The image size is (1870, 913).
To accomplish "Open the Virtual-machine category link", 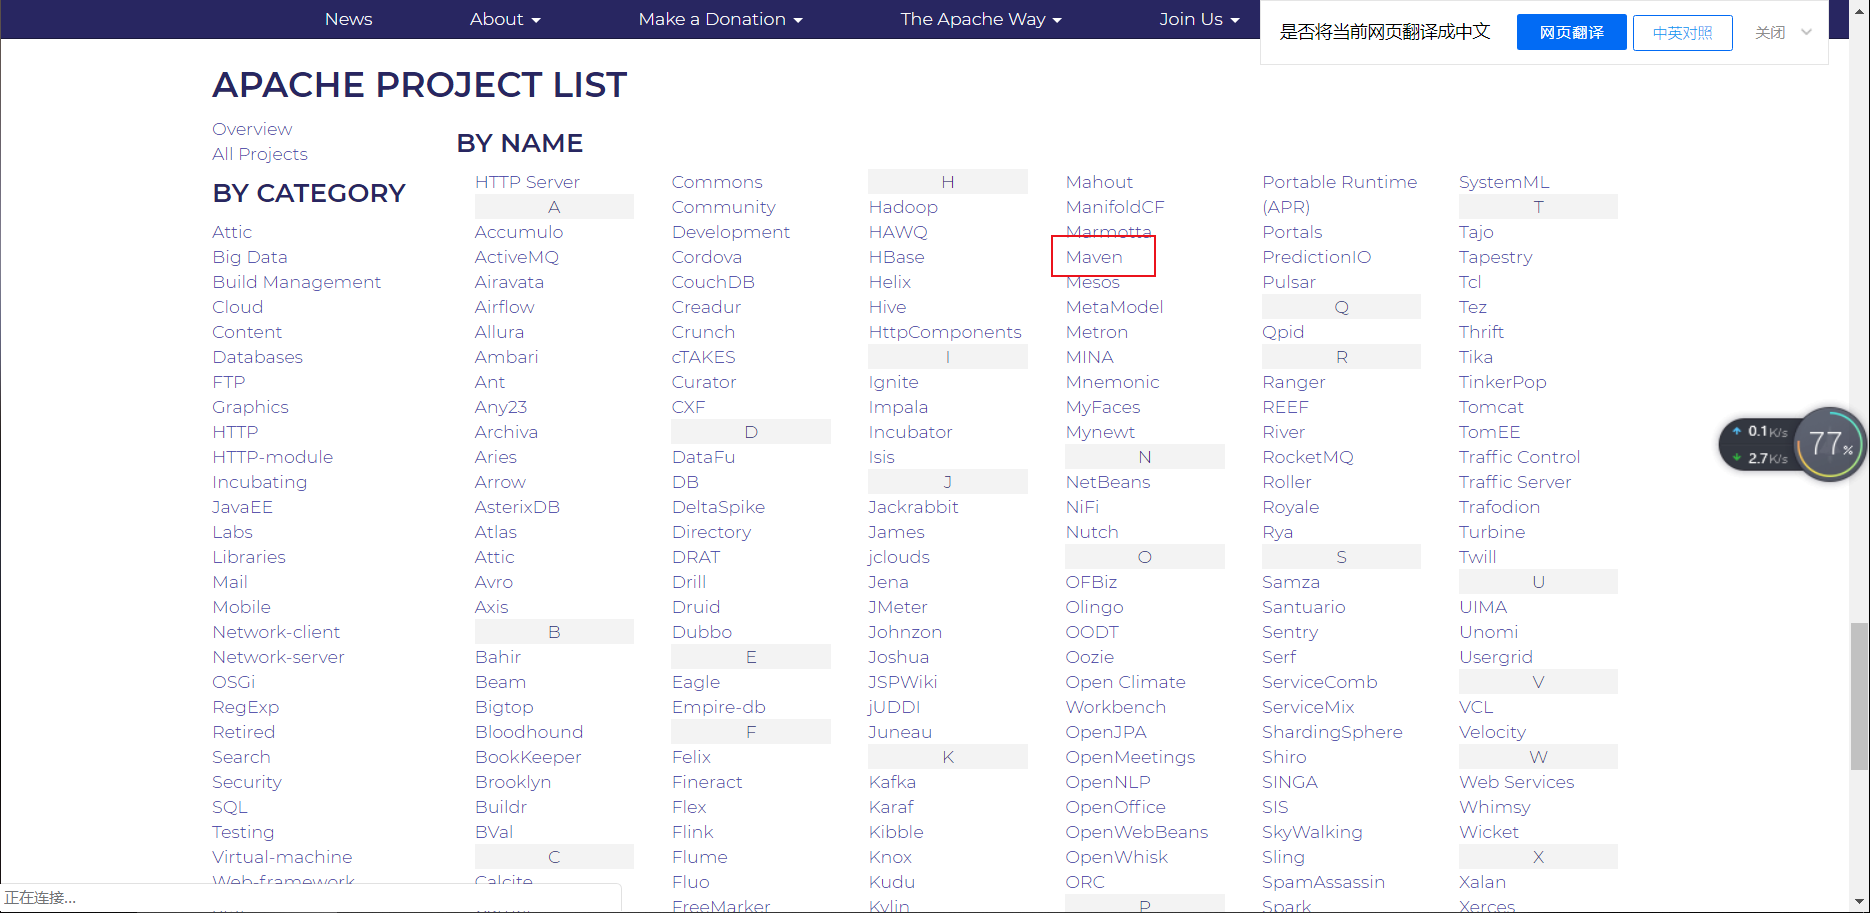I will (x=282, y=857).
